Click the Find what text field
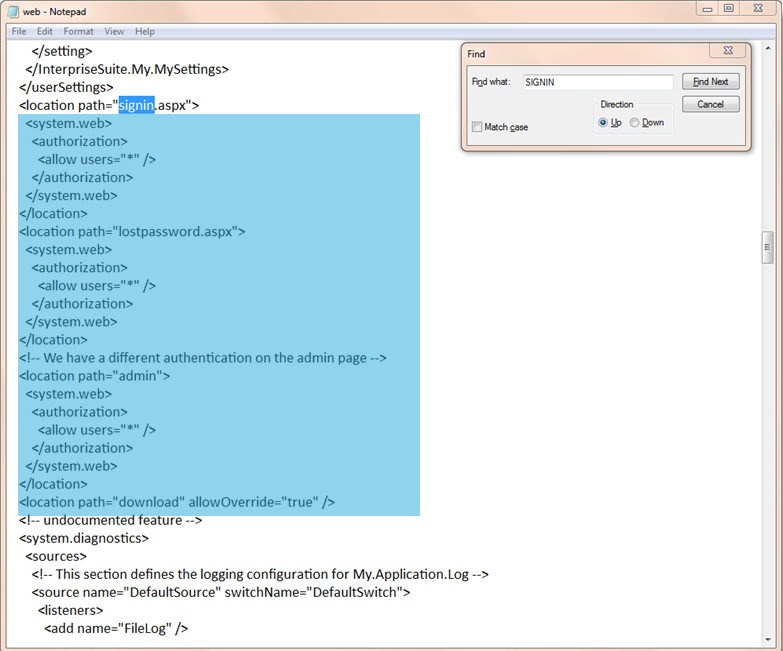 597,82
